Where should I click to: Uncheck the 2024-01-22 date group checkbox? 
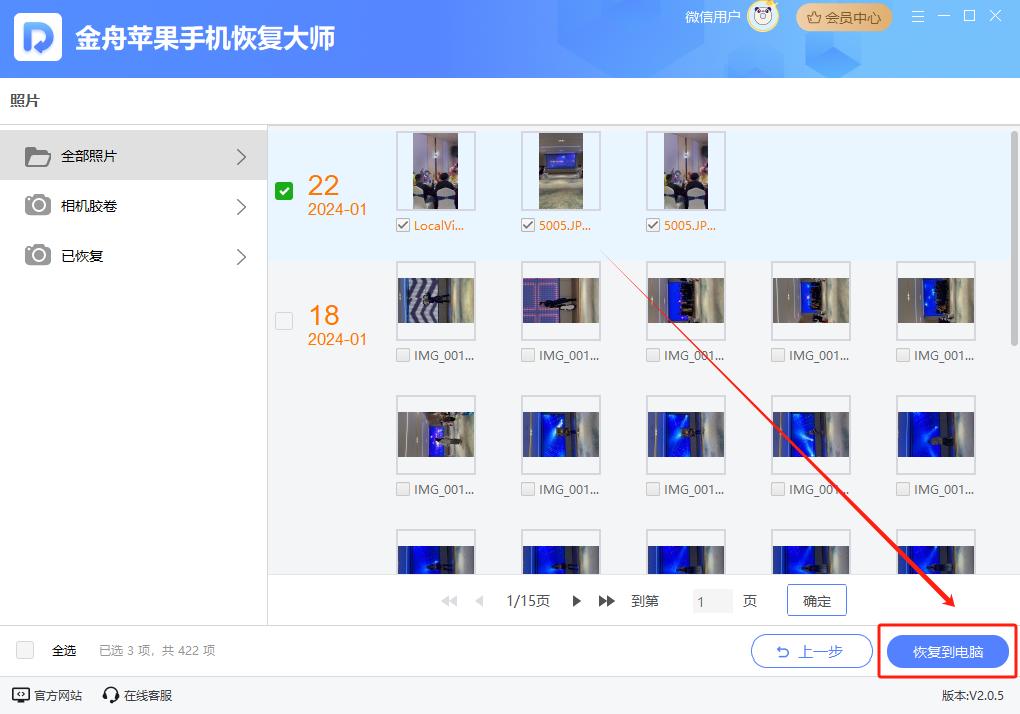coord(284,191)
